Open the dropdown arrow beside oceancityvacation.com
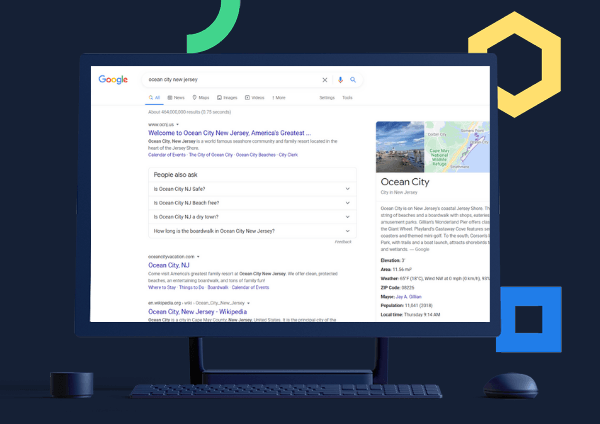The height and width of the screenshot is (424, 600). click(198, 256)
